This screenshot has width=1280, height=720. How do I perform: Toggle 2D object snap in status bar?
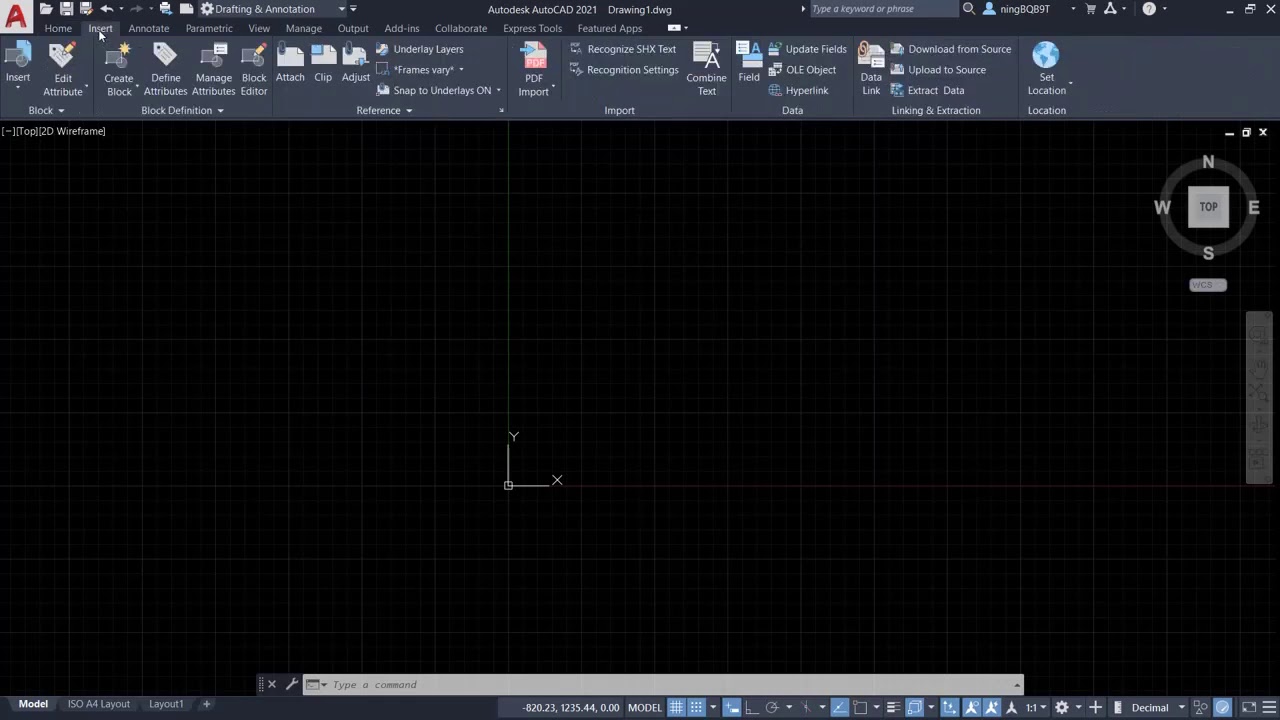click(859, 707)
